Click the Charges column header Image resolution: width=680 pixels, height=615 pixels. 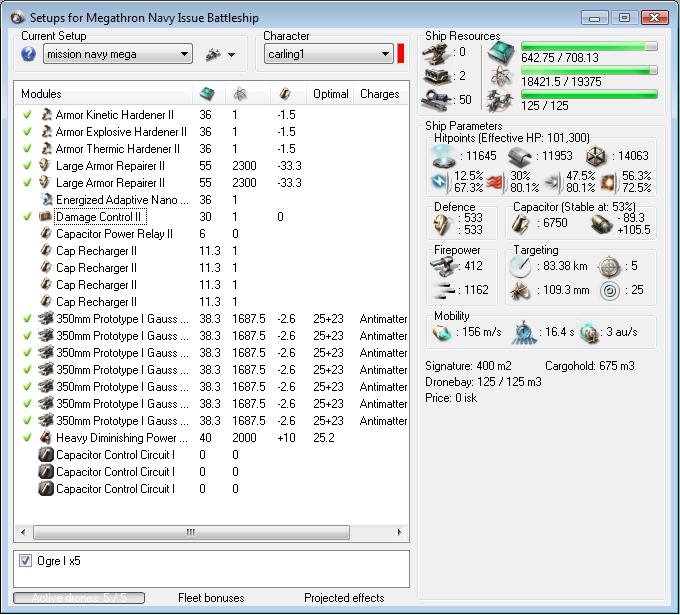(x=379, y=94)
